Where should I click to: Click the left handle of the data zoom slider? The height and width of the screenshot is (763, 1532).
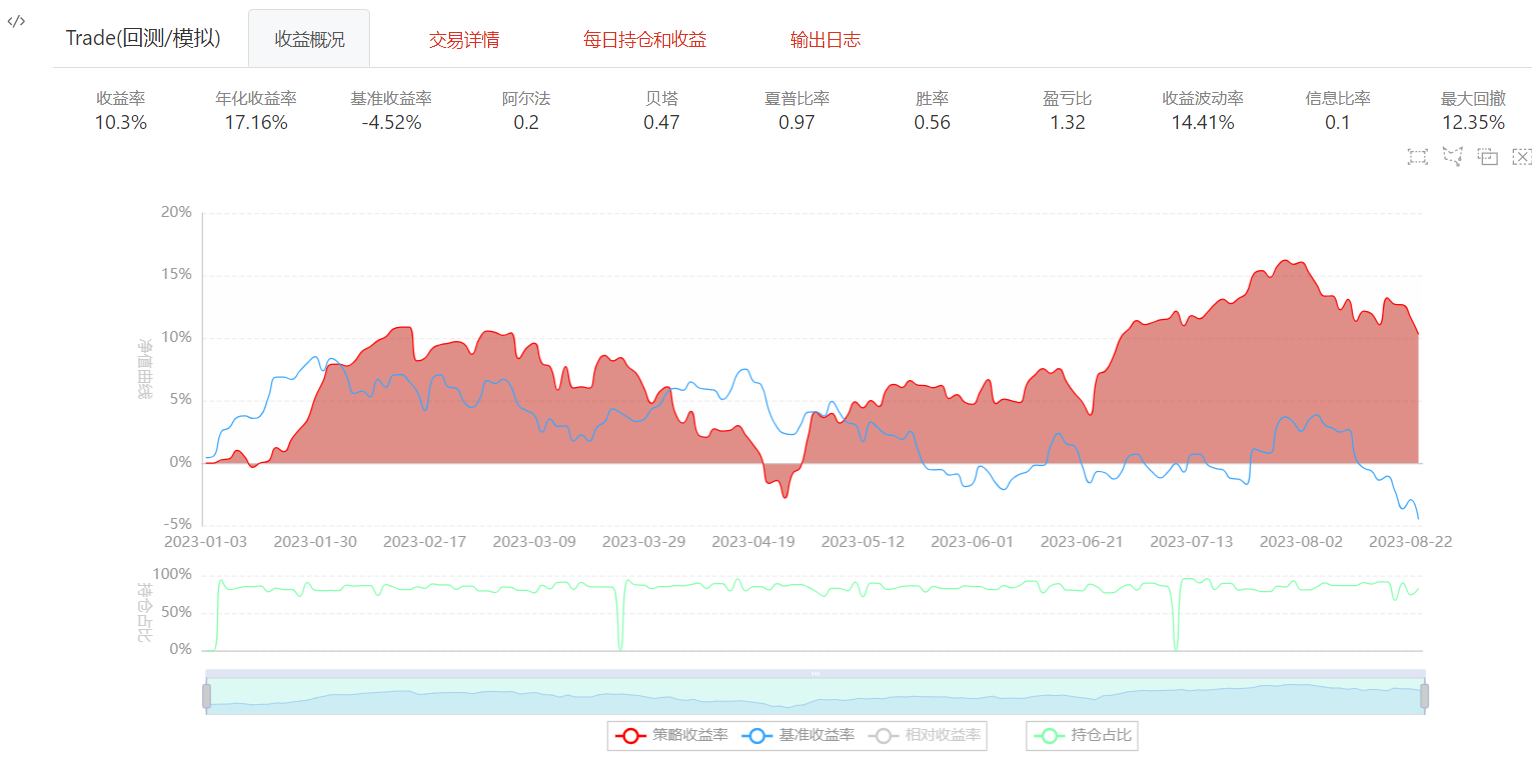(207, 696)
